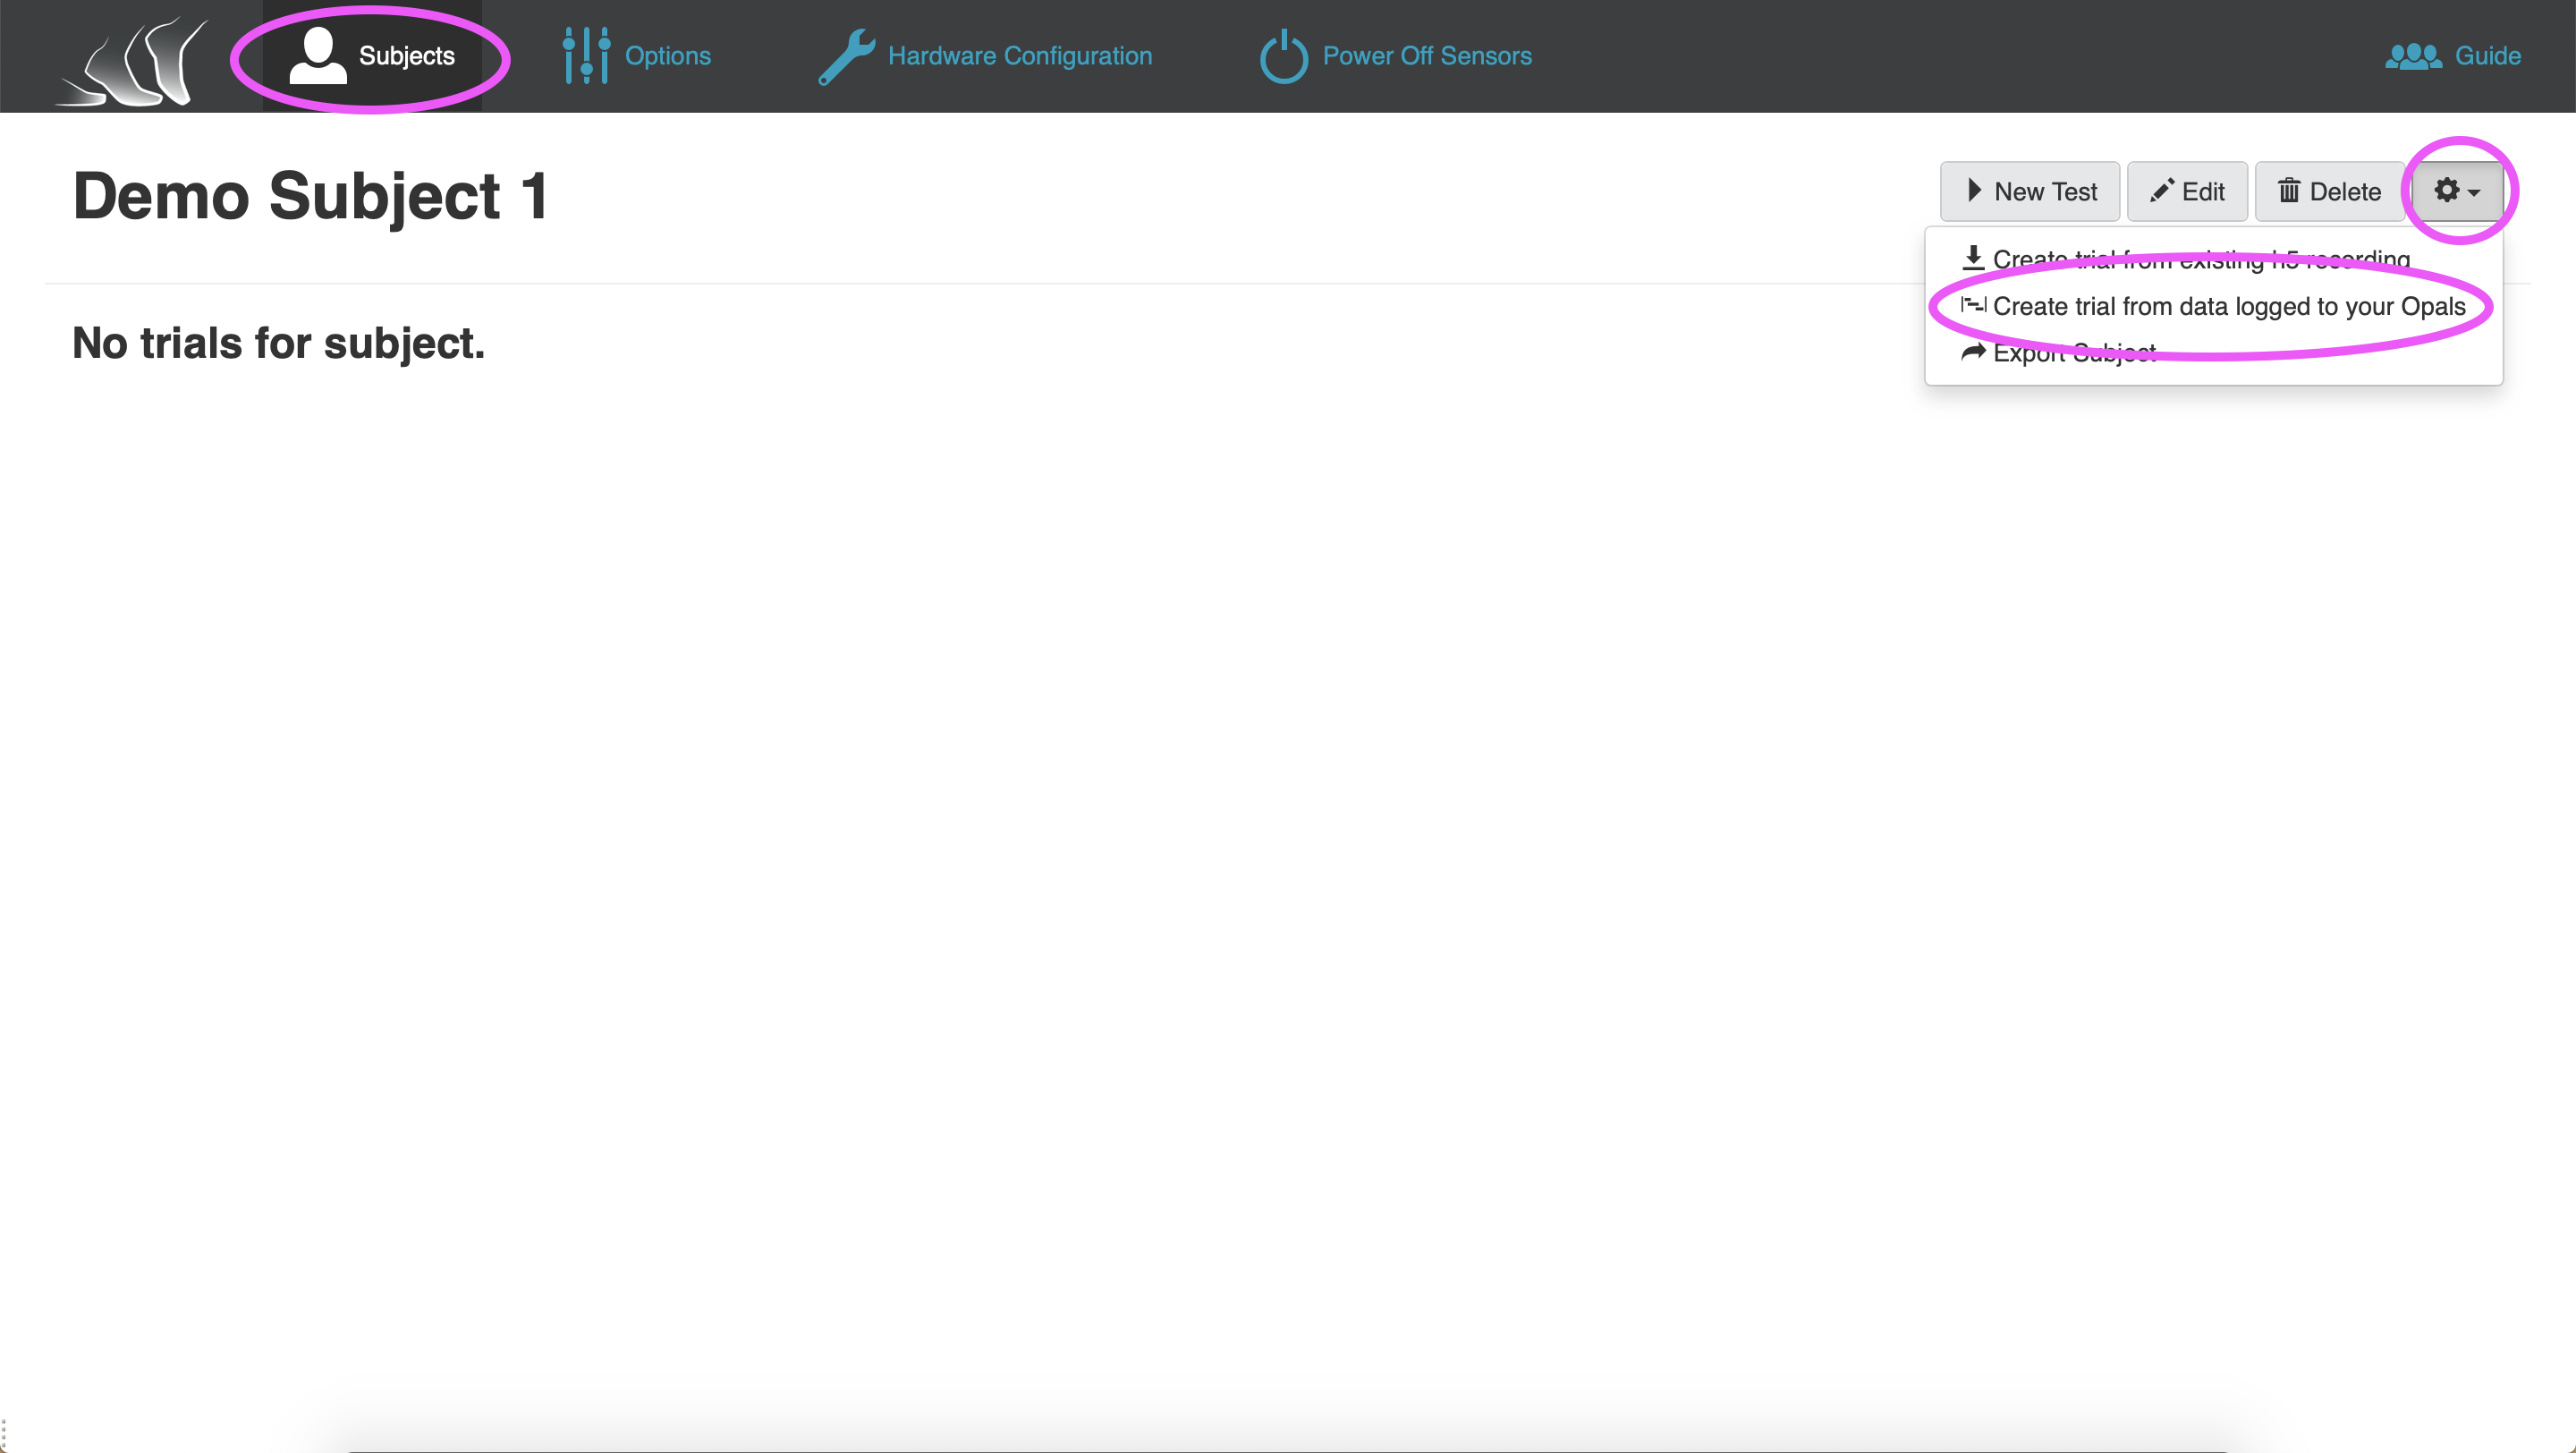Click the caret beside the gear
The image size is (2576, 1453).
(x=2474, y=192)
